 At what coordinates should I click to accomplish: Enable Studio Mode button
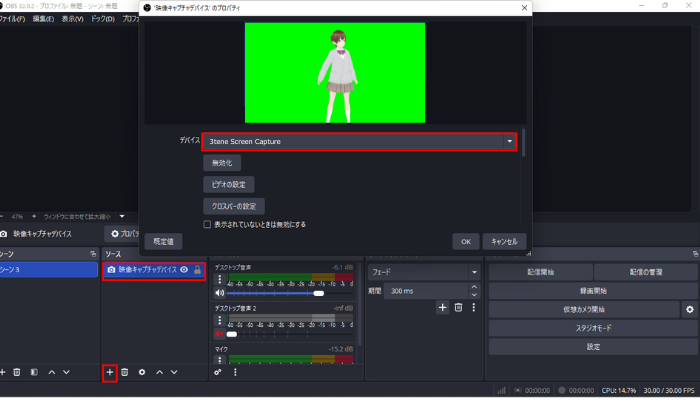click(x=593, y=328)
